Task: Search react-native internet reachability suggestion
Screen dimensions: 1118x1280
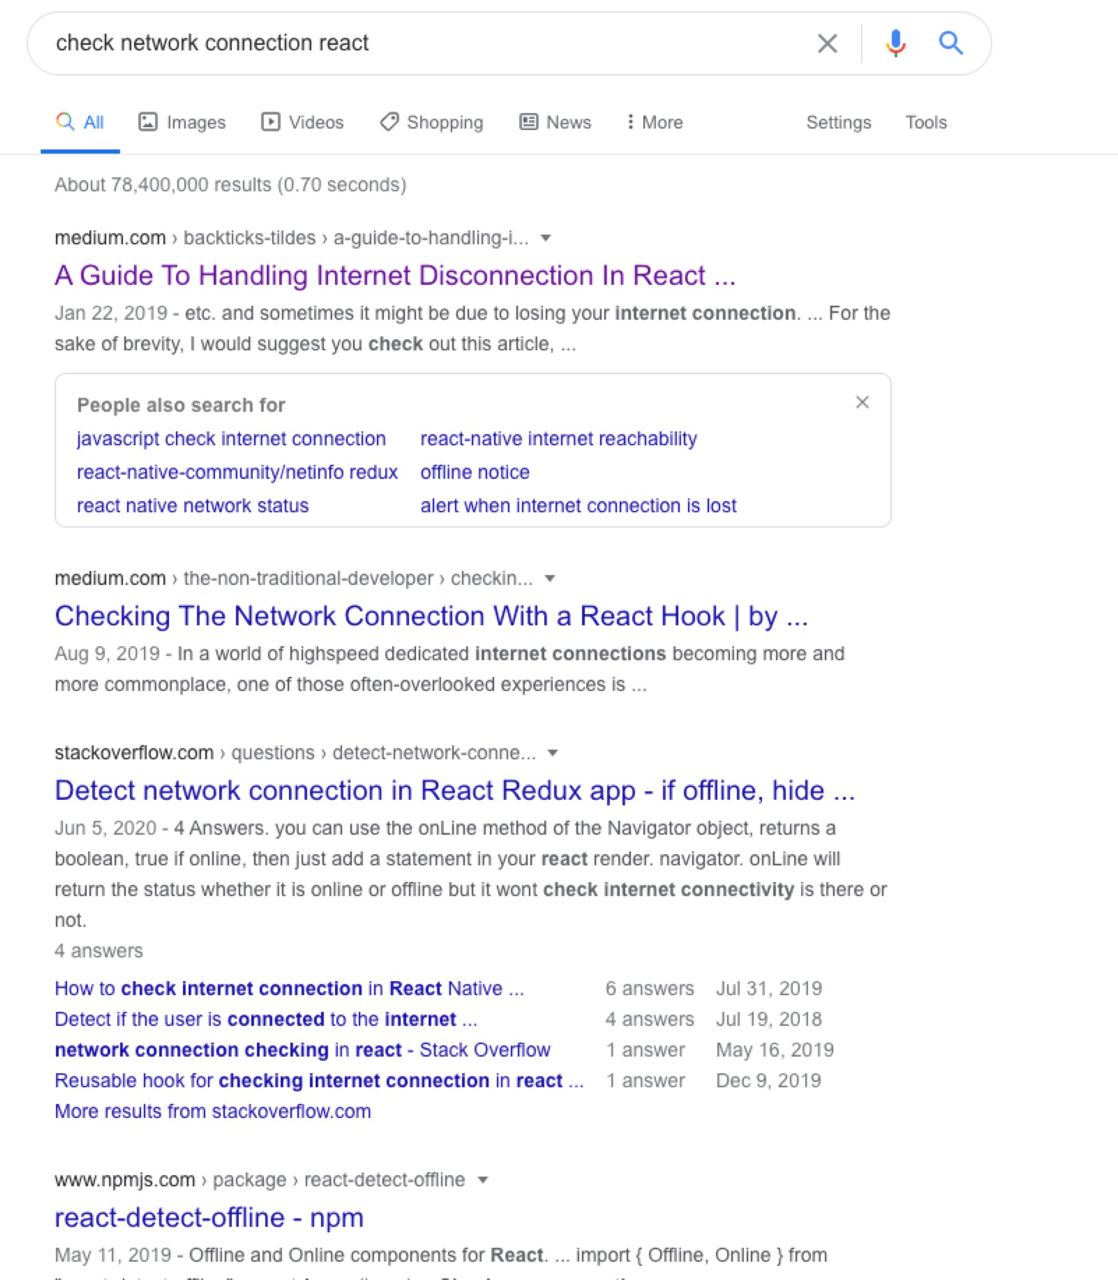Action: pos(559,439)
